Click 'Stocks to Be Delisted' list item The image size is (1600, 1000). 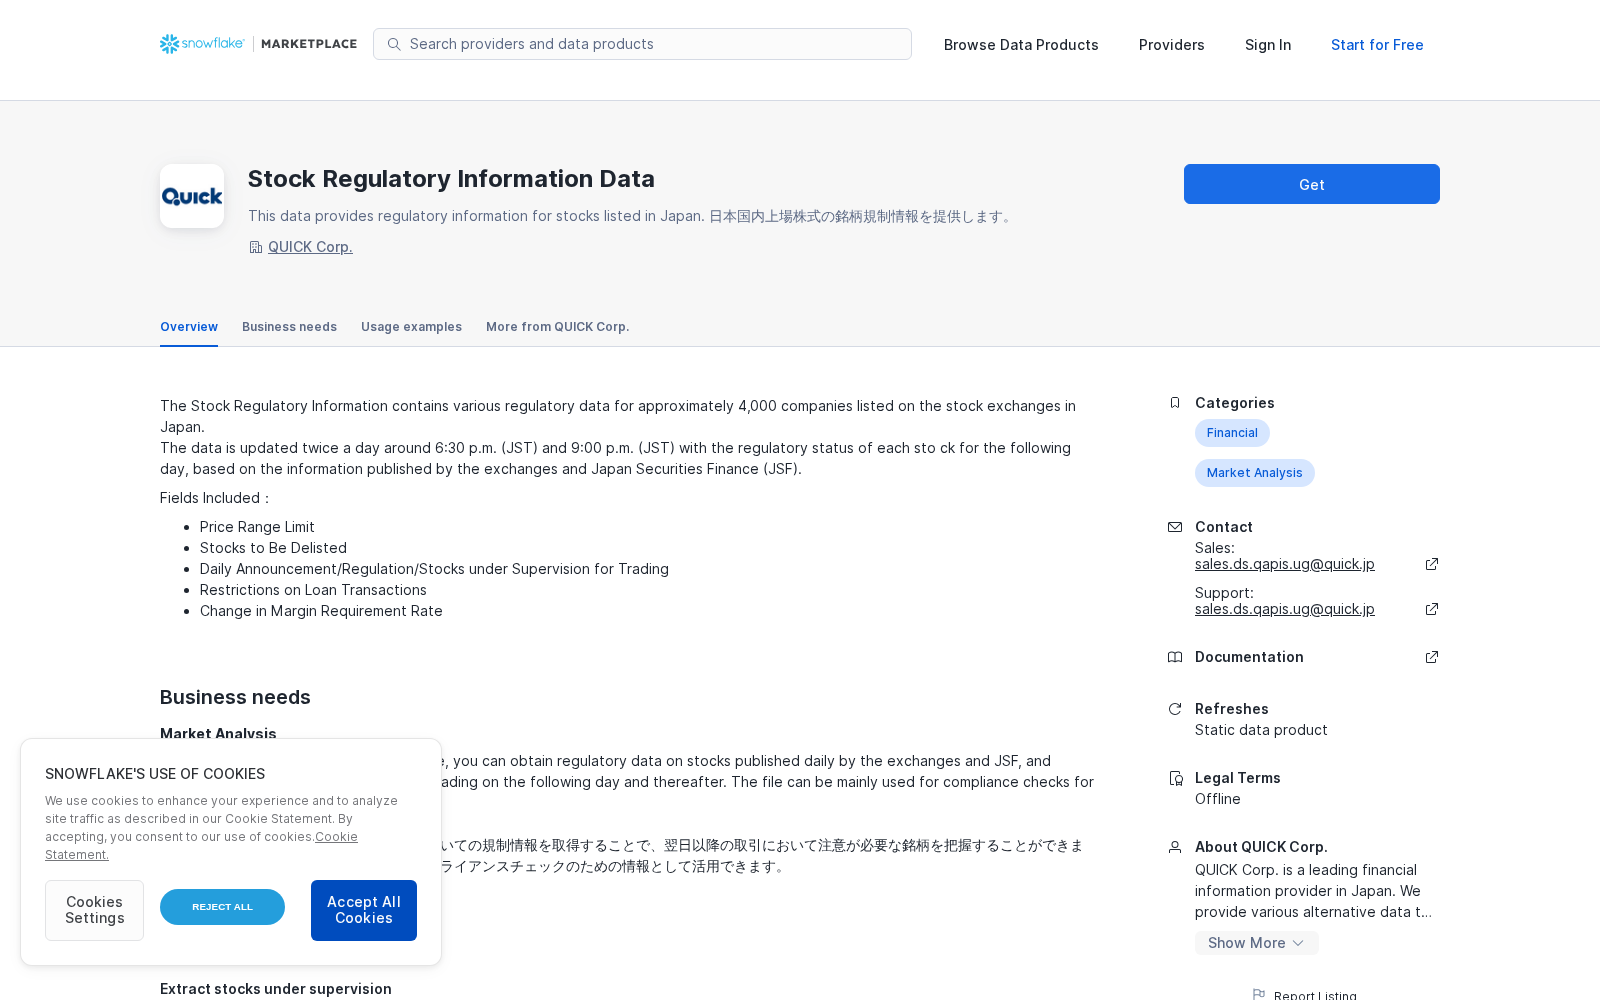pos(273,548)
